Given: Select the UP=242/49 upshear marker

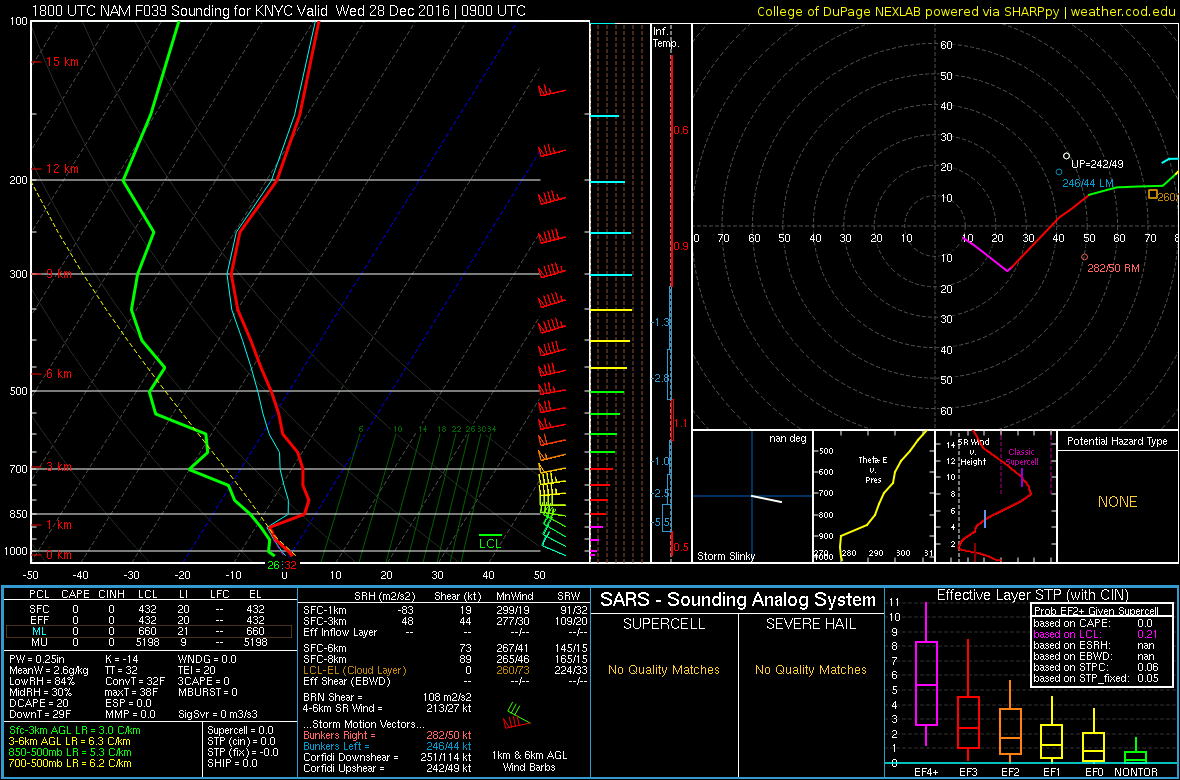Looking at the screenshot, I should (1067, 155).
